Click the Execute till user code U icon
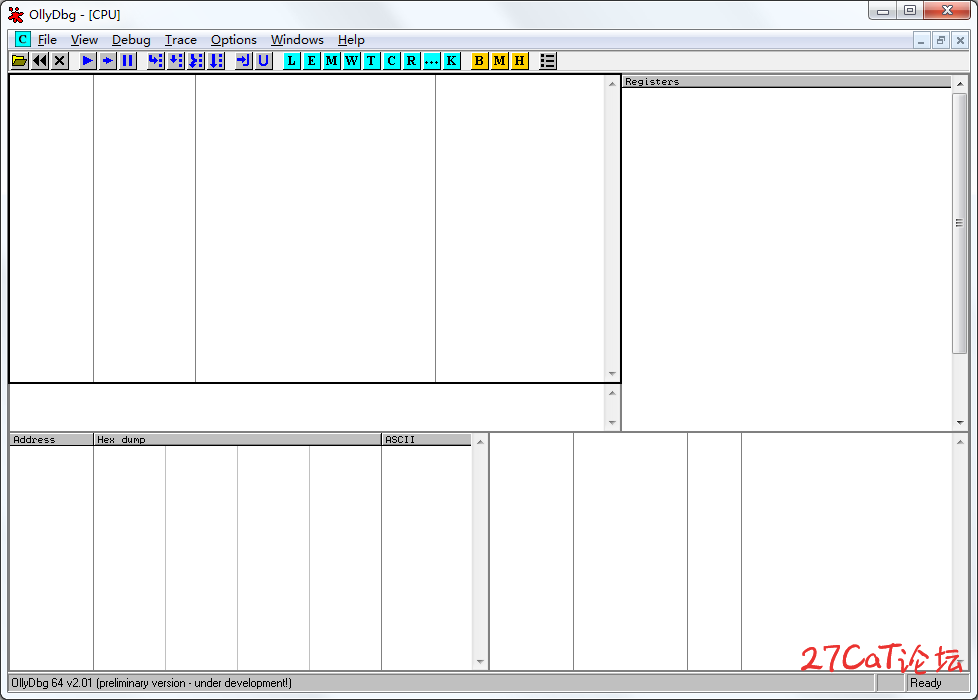 click(263, 61)
